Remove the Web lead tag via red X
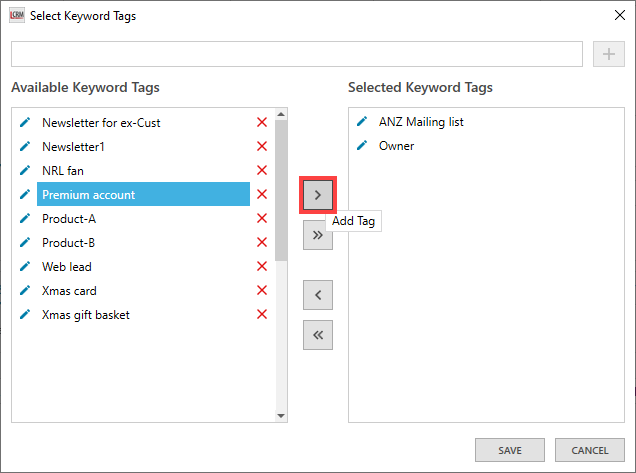 click(262, 266)
